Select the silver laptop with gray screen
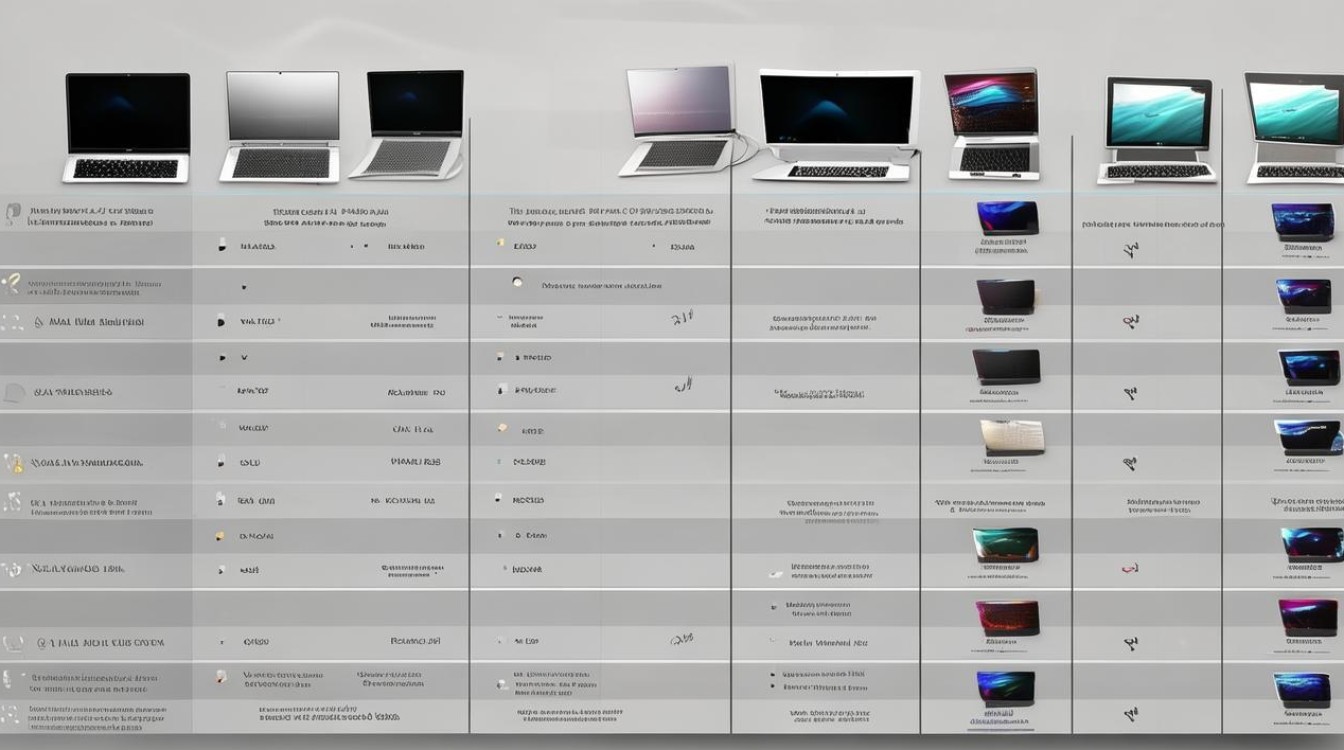This screenshot has width=1344, height=750. (282, 126)
